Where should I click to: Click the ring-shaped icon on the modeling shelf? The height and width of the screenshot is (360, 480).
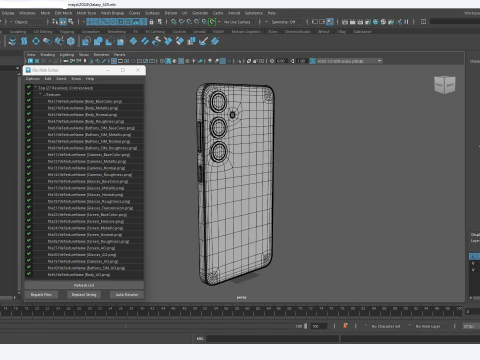tap(36, 41)
